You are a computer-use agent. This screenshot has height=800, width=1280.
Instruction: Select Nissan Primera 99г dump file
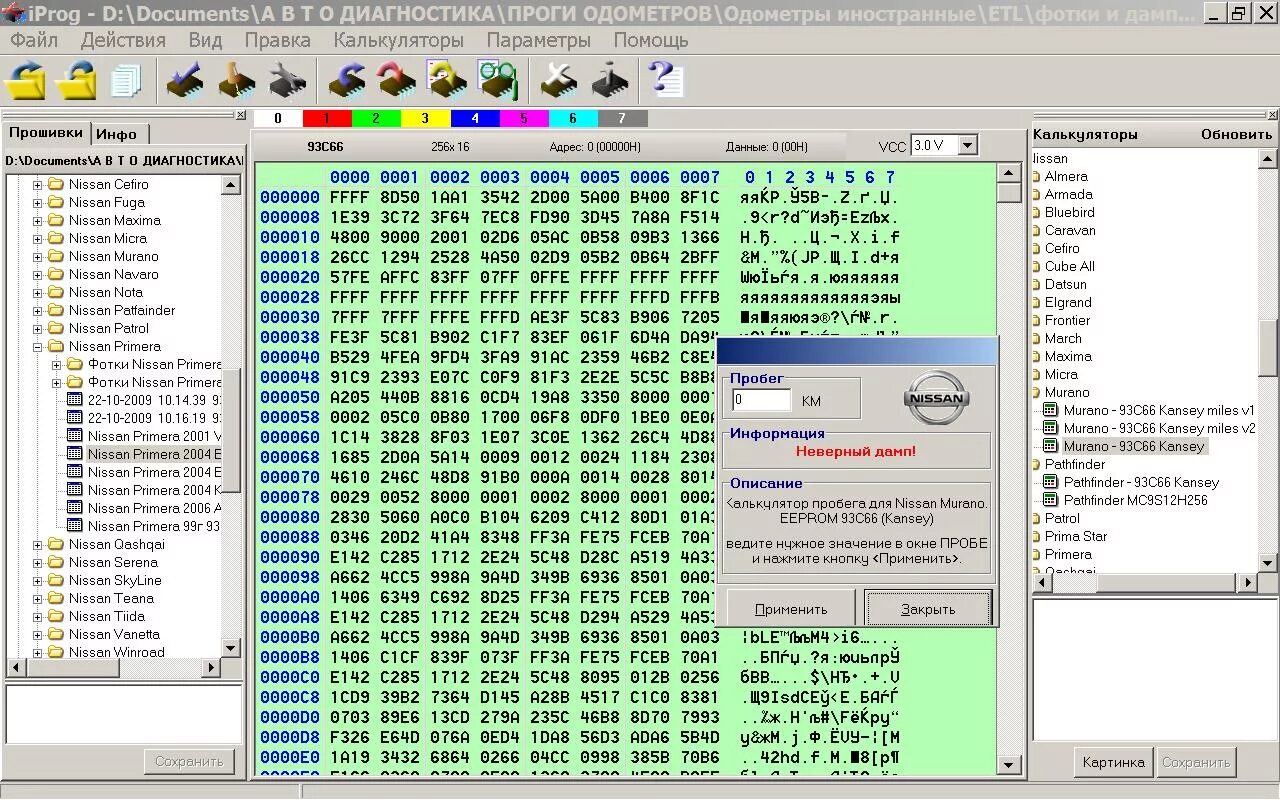pos(154,526)
